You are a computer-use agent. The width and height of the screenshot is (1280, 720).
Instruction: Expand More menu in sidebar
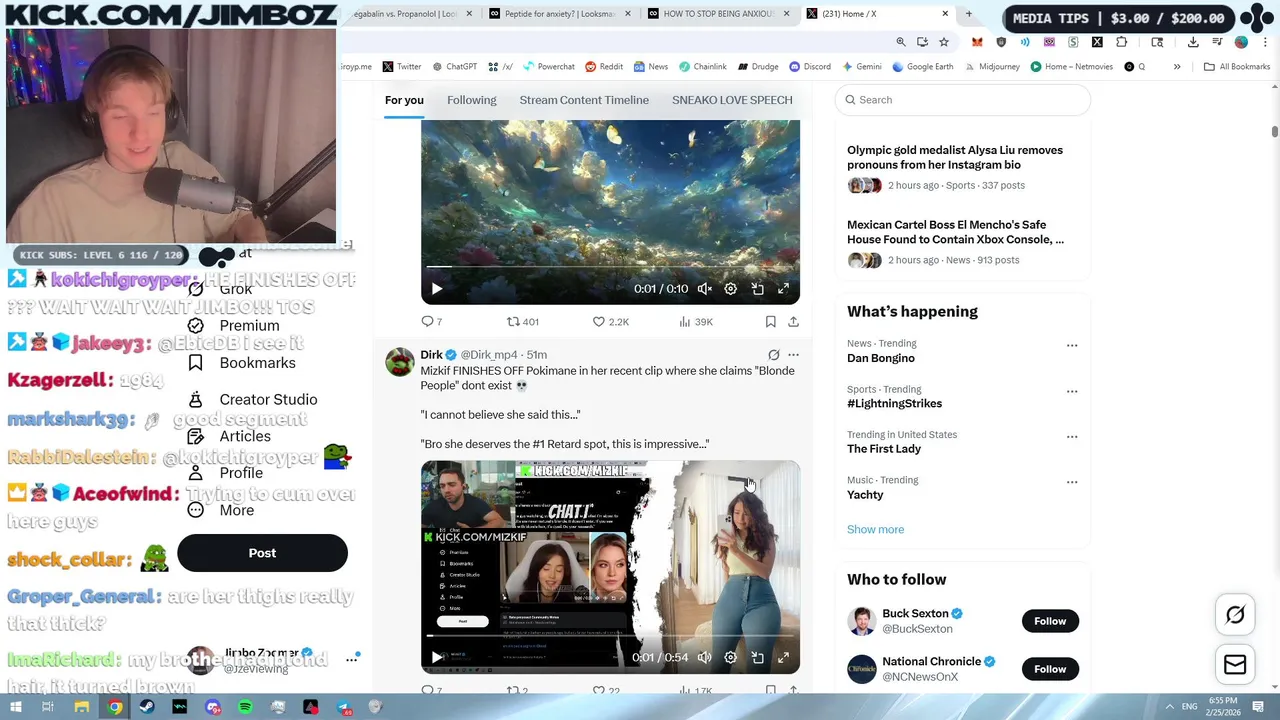(x=221, y=510)
